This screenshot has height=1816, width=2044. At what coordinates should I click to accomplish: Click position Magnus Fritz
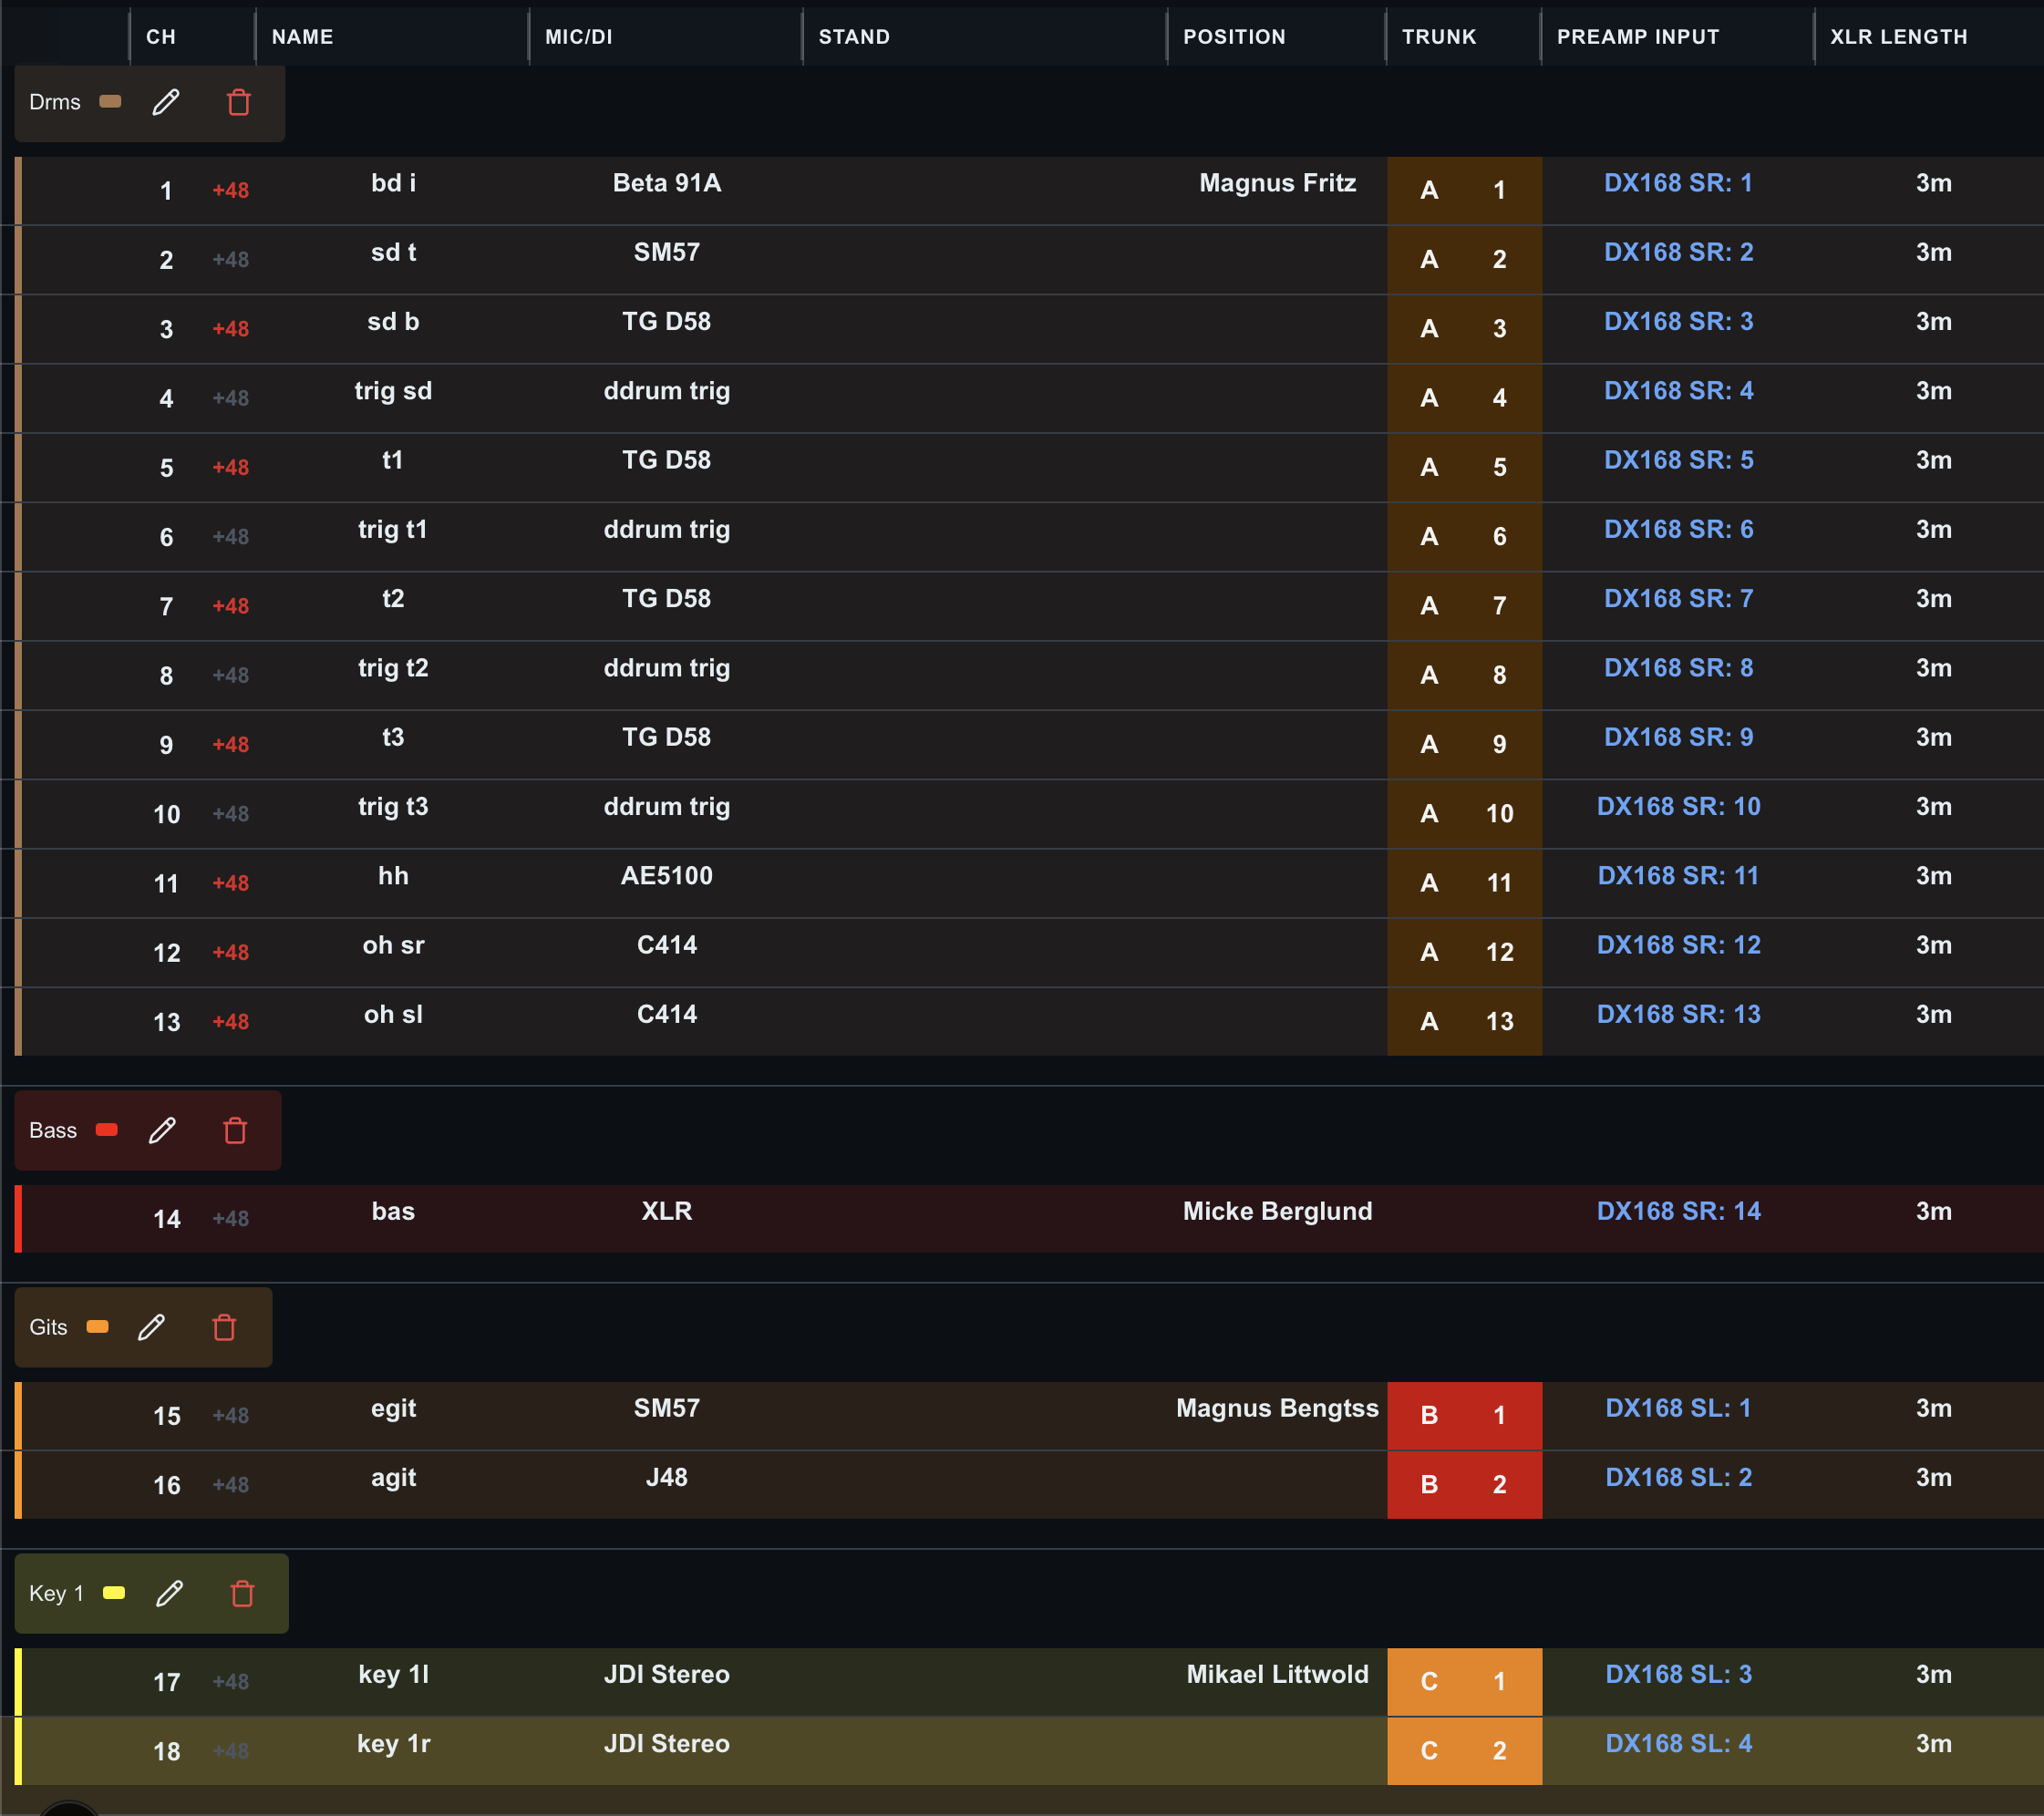pyautogui.click(x=1277, y=183)
